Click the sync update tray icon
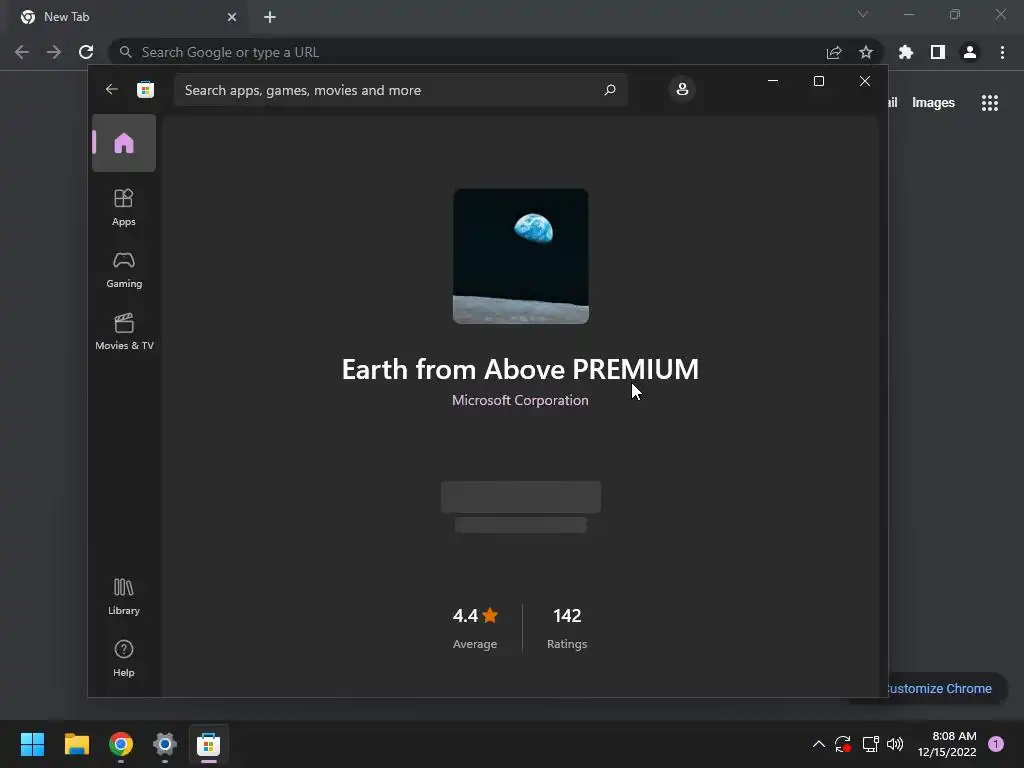 tap(843, 744)
